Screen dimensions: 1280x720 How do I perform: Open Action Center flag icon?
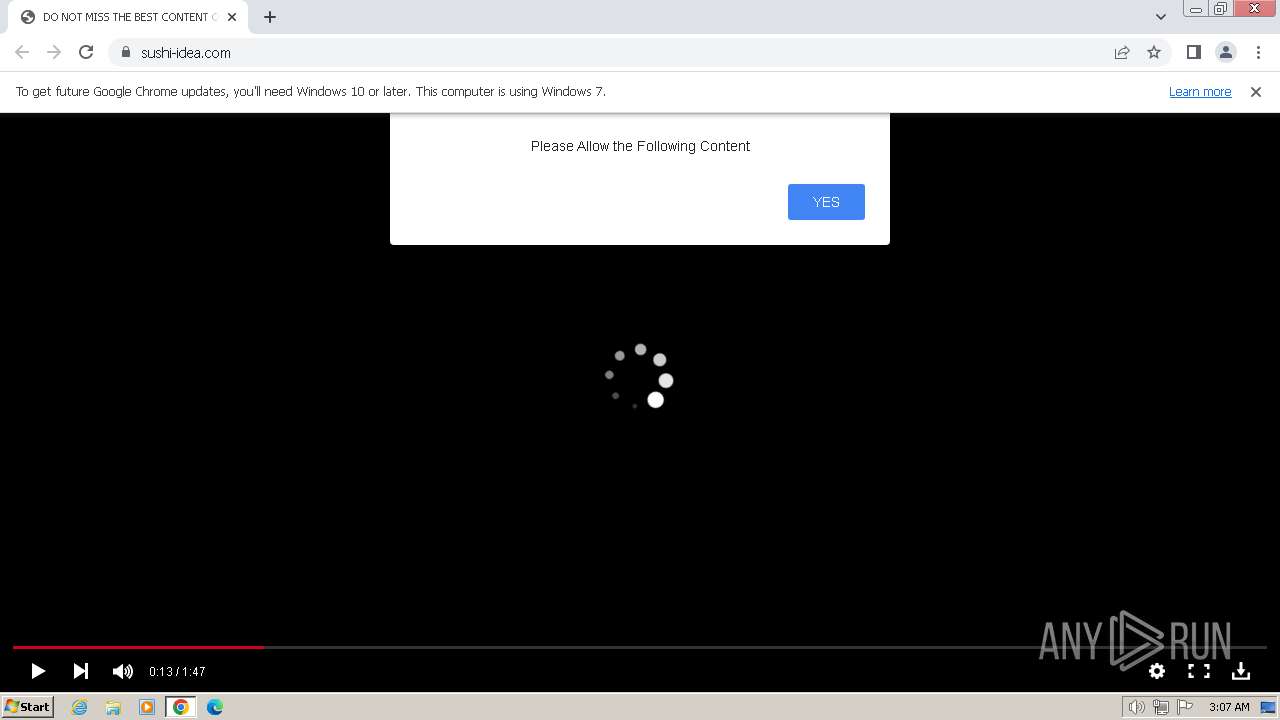pos(1185,707)
